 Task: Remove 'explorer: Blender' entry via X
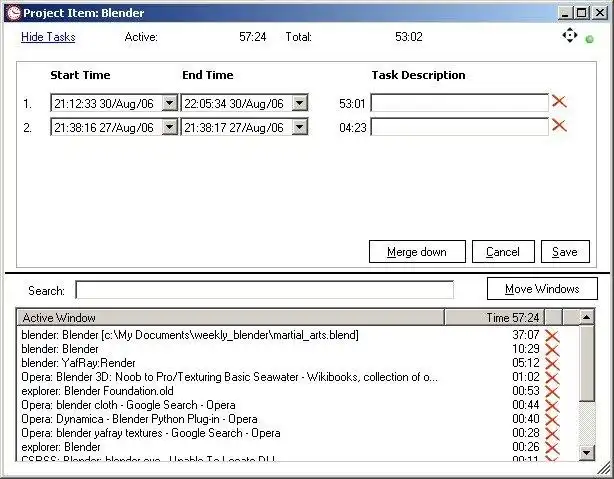pyautogui.click(x=552, y=448)
